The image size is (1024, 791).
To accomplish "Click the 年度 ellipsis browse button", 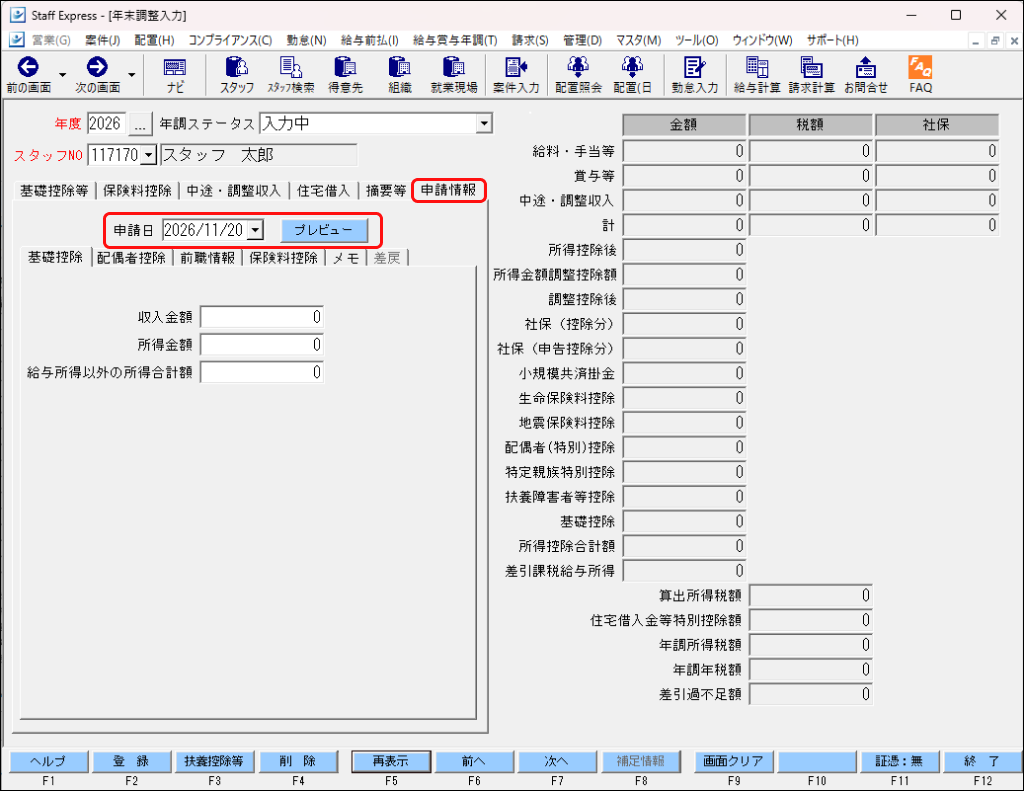I will pos(140,123).
